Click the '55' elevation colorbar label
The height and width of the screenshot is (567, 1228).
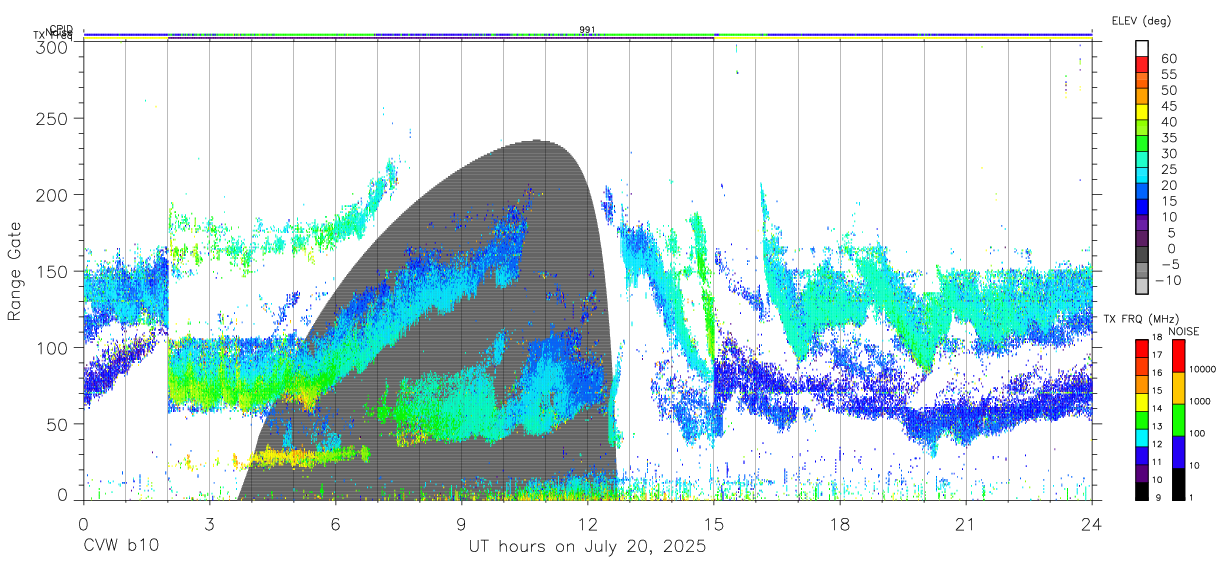click(1169, 74)
